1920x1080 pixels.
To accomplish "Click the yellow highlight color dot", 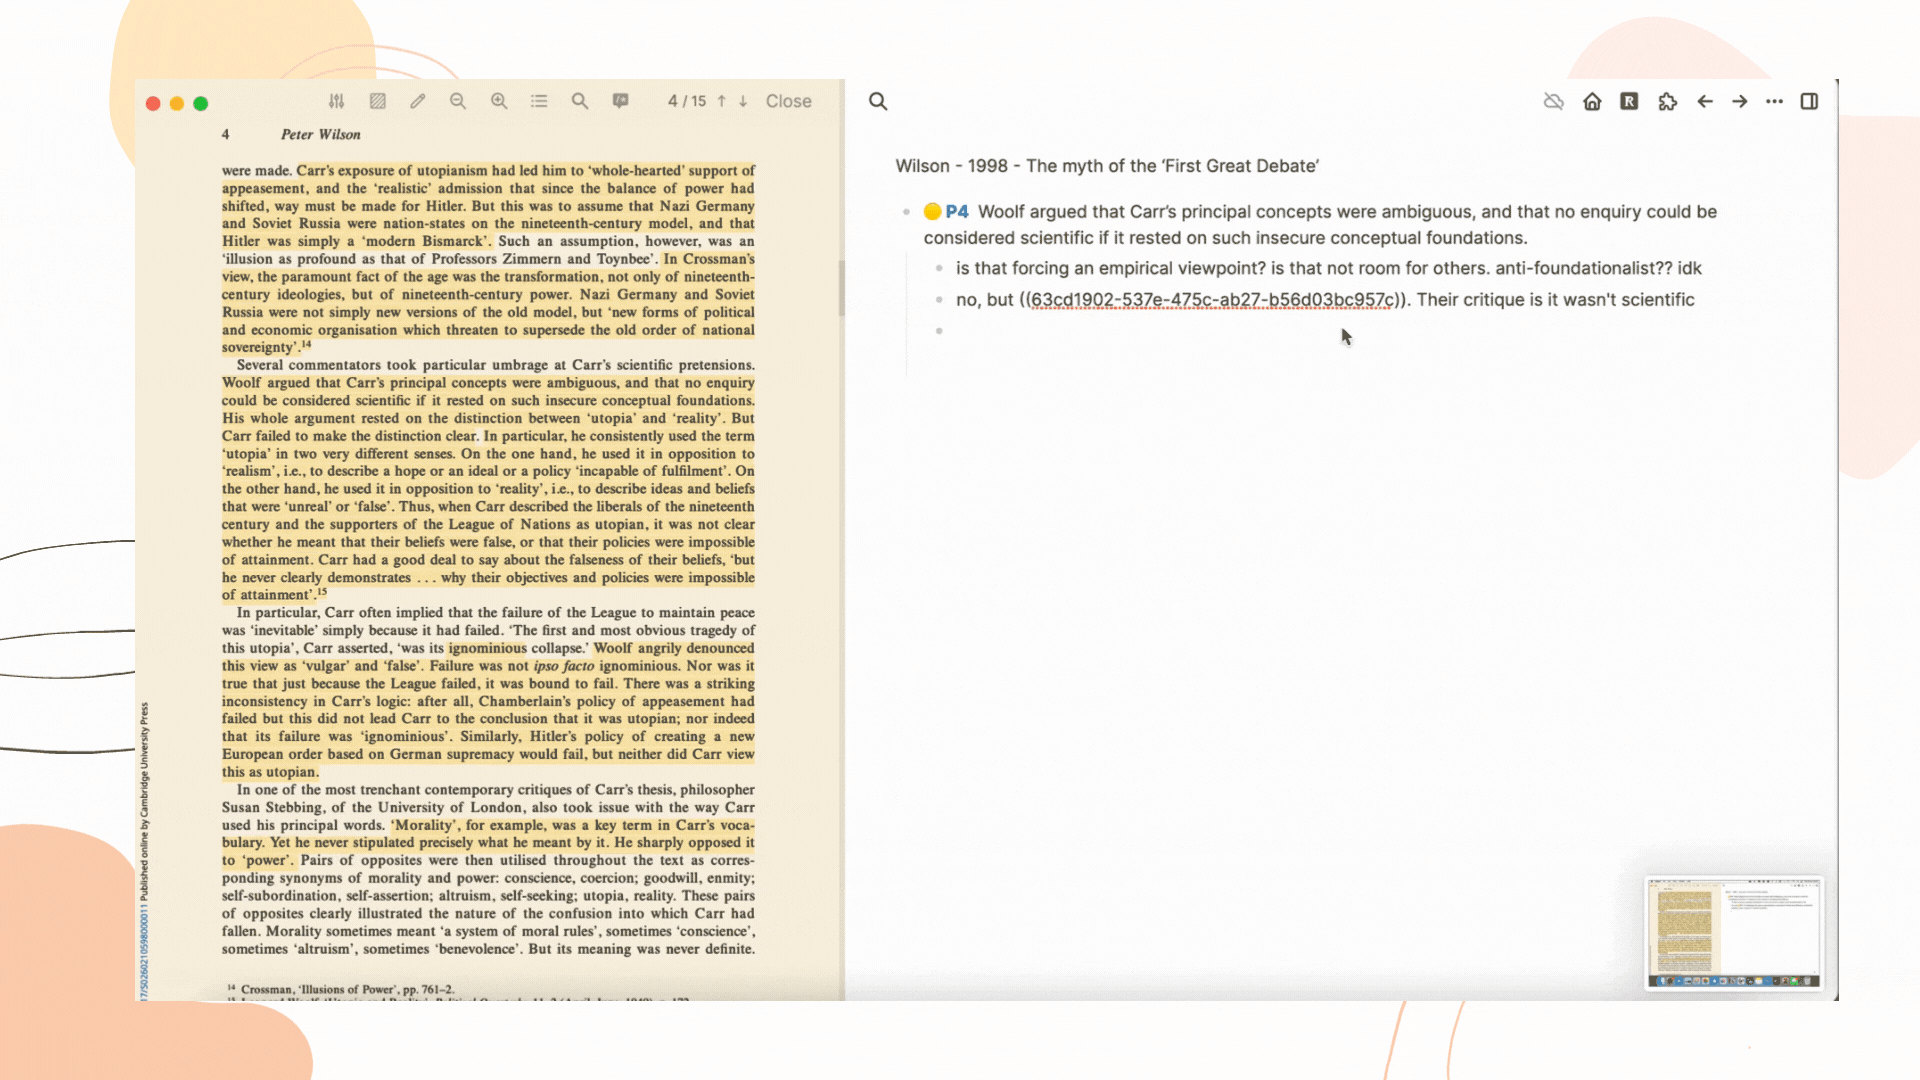I will [932, 211].
